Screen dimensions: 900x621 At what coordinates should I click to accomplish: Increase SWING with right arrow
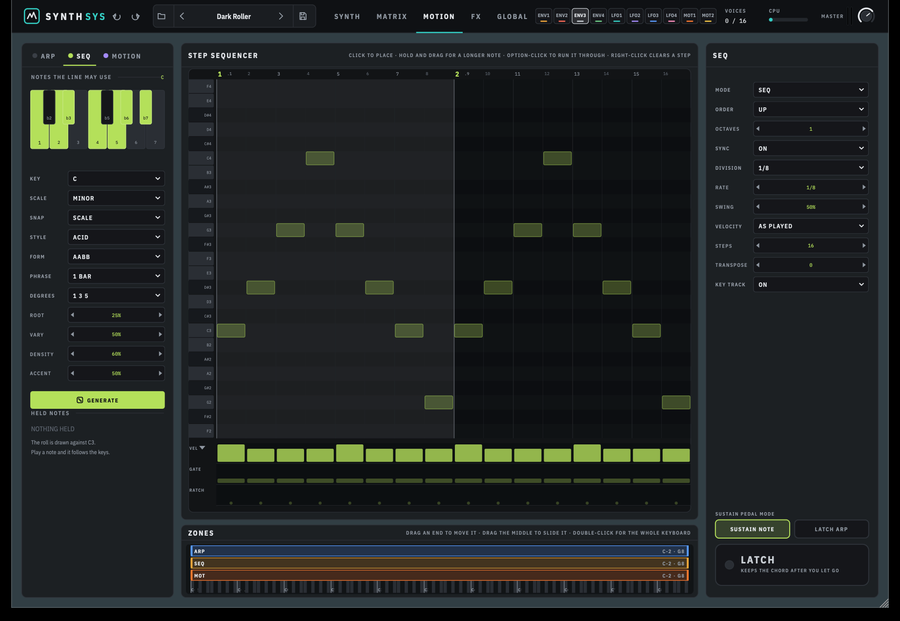click(x=863, y=207)
